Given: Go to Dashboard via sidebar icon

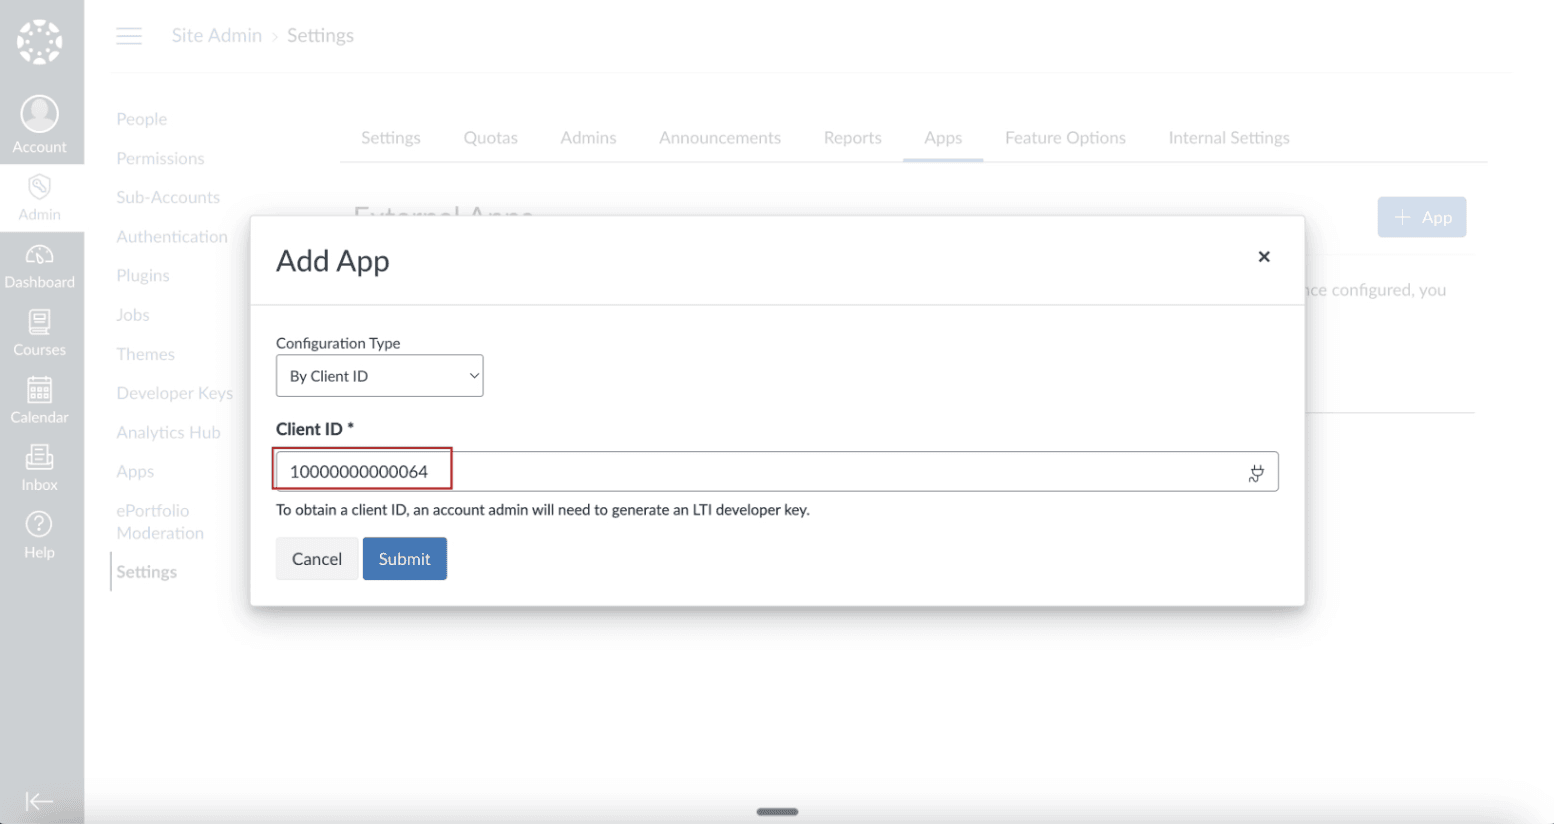Looking at the screenshot, I should pyautogui.click(x=40, y=258).
